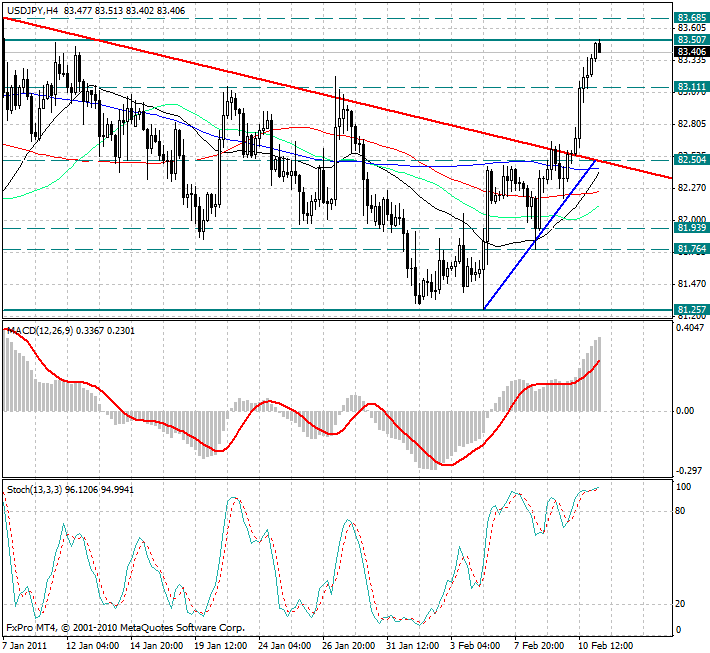Click the 82.504 price level label
710x653 pixels.
[x=692, y=160]
